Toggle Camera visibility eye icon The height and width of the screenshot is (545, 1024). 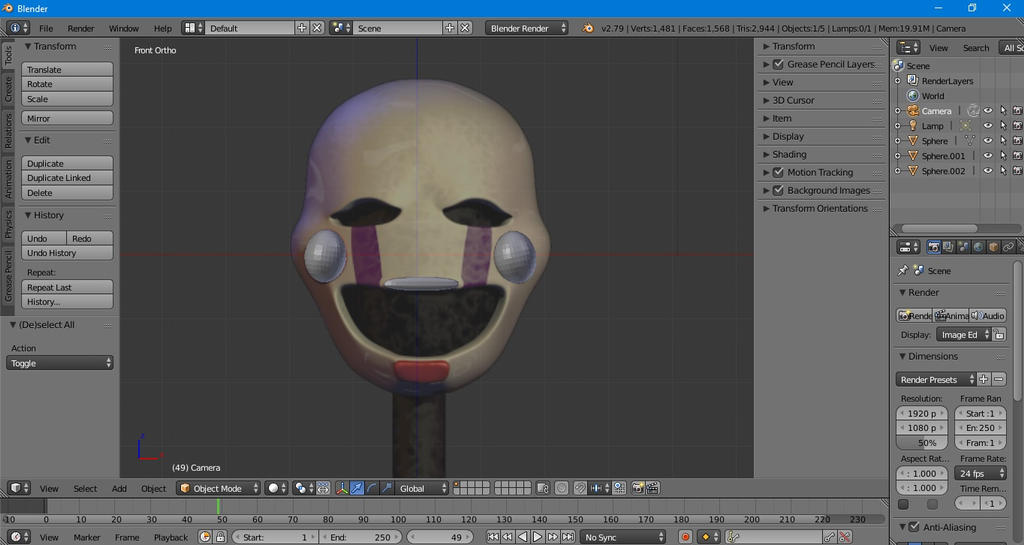pos(988,111)
